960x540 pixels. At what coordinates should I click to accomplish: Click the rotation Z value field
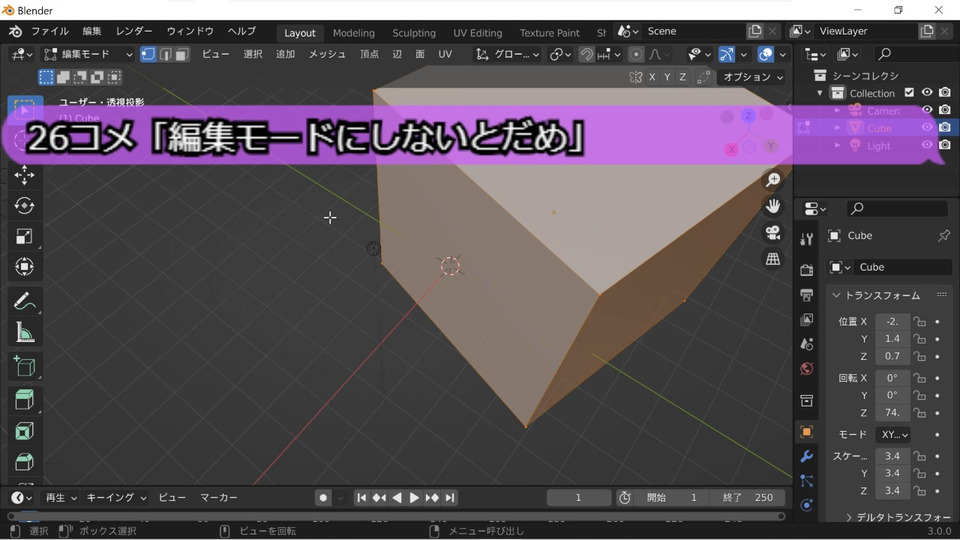coord(892,413)
